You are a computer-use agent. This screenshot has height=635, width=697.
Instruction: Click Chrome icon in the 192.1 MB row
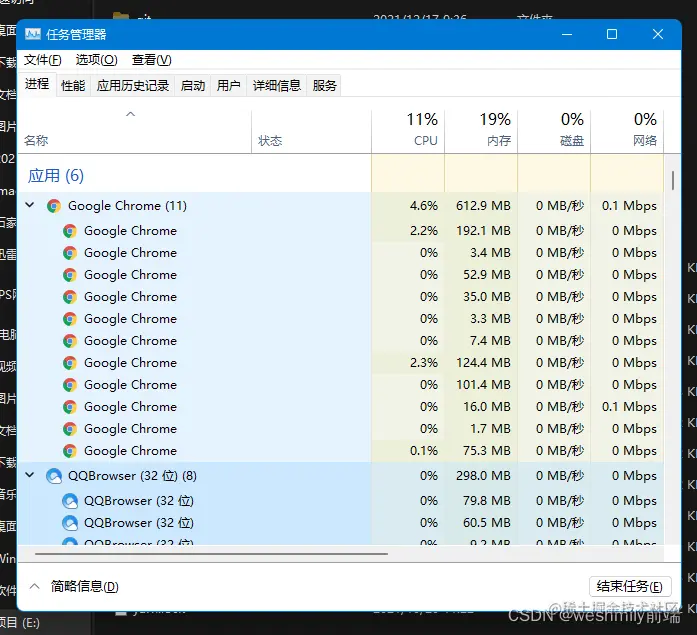click(x=70, y=231)
